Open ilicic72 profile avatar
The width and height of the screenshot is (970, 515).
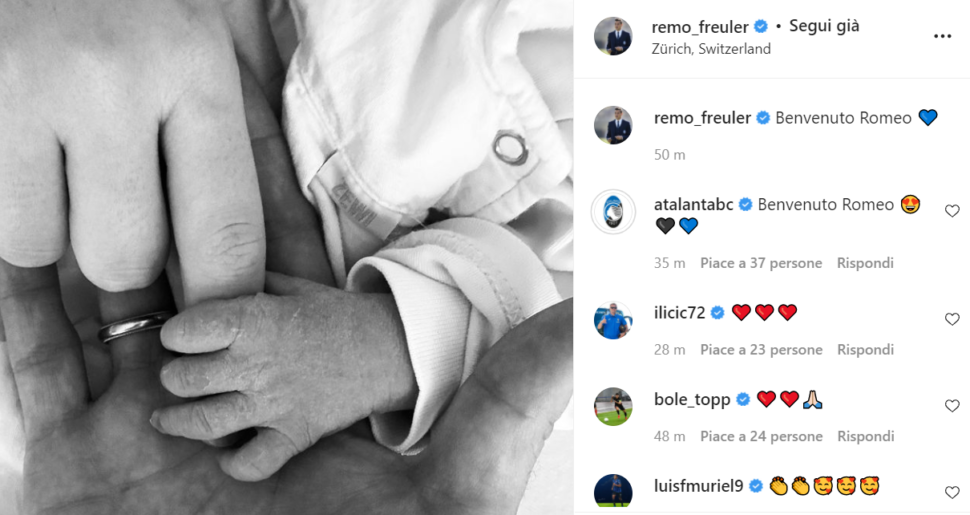click(613, 320)
